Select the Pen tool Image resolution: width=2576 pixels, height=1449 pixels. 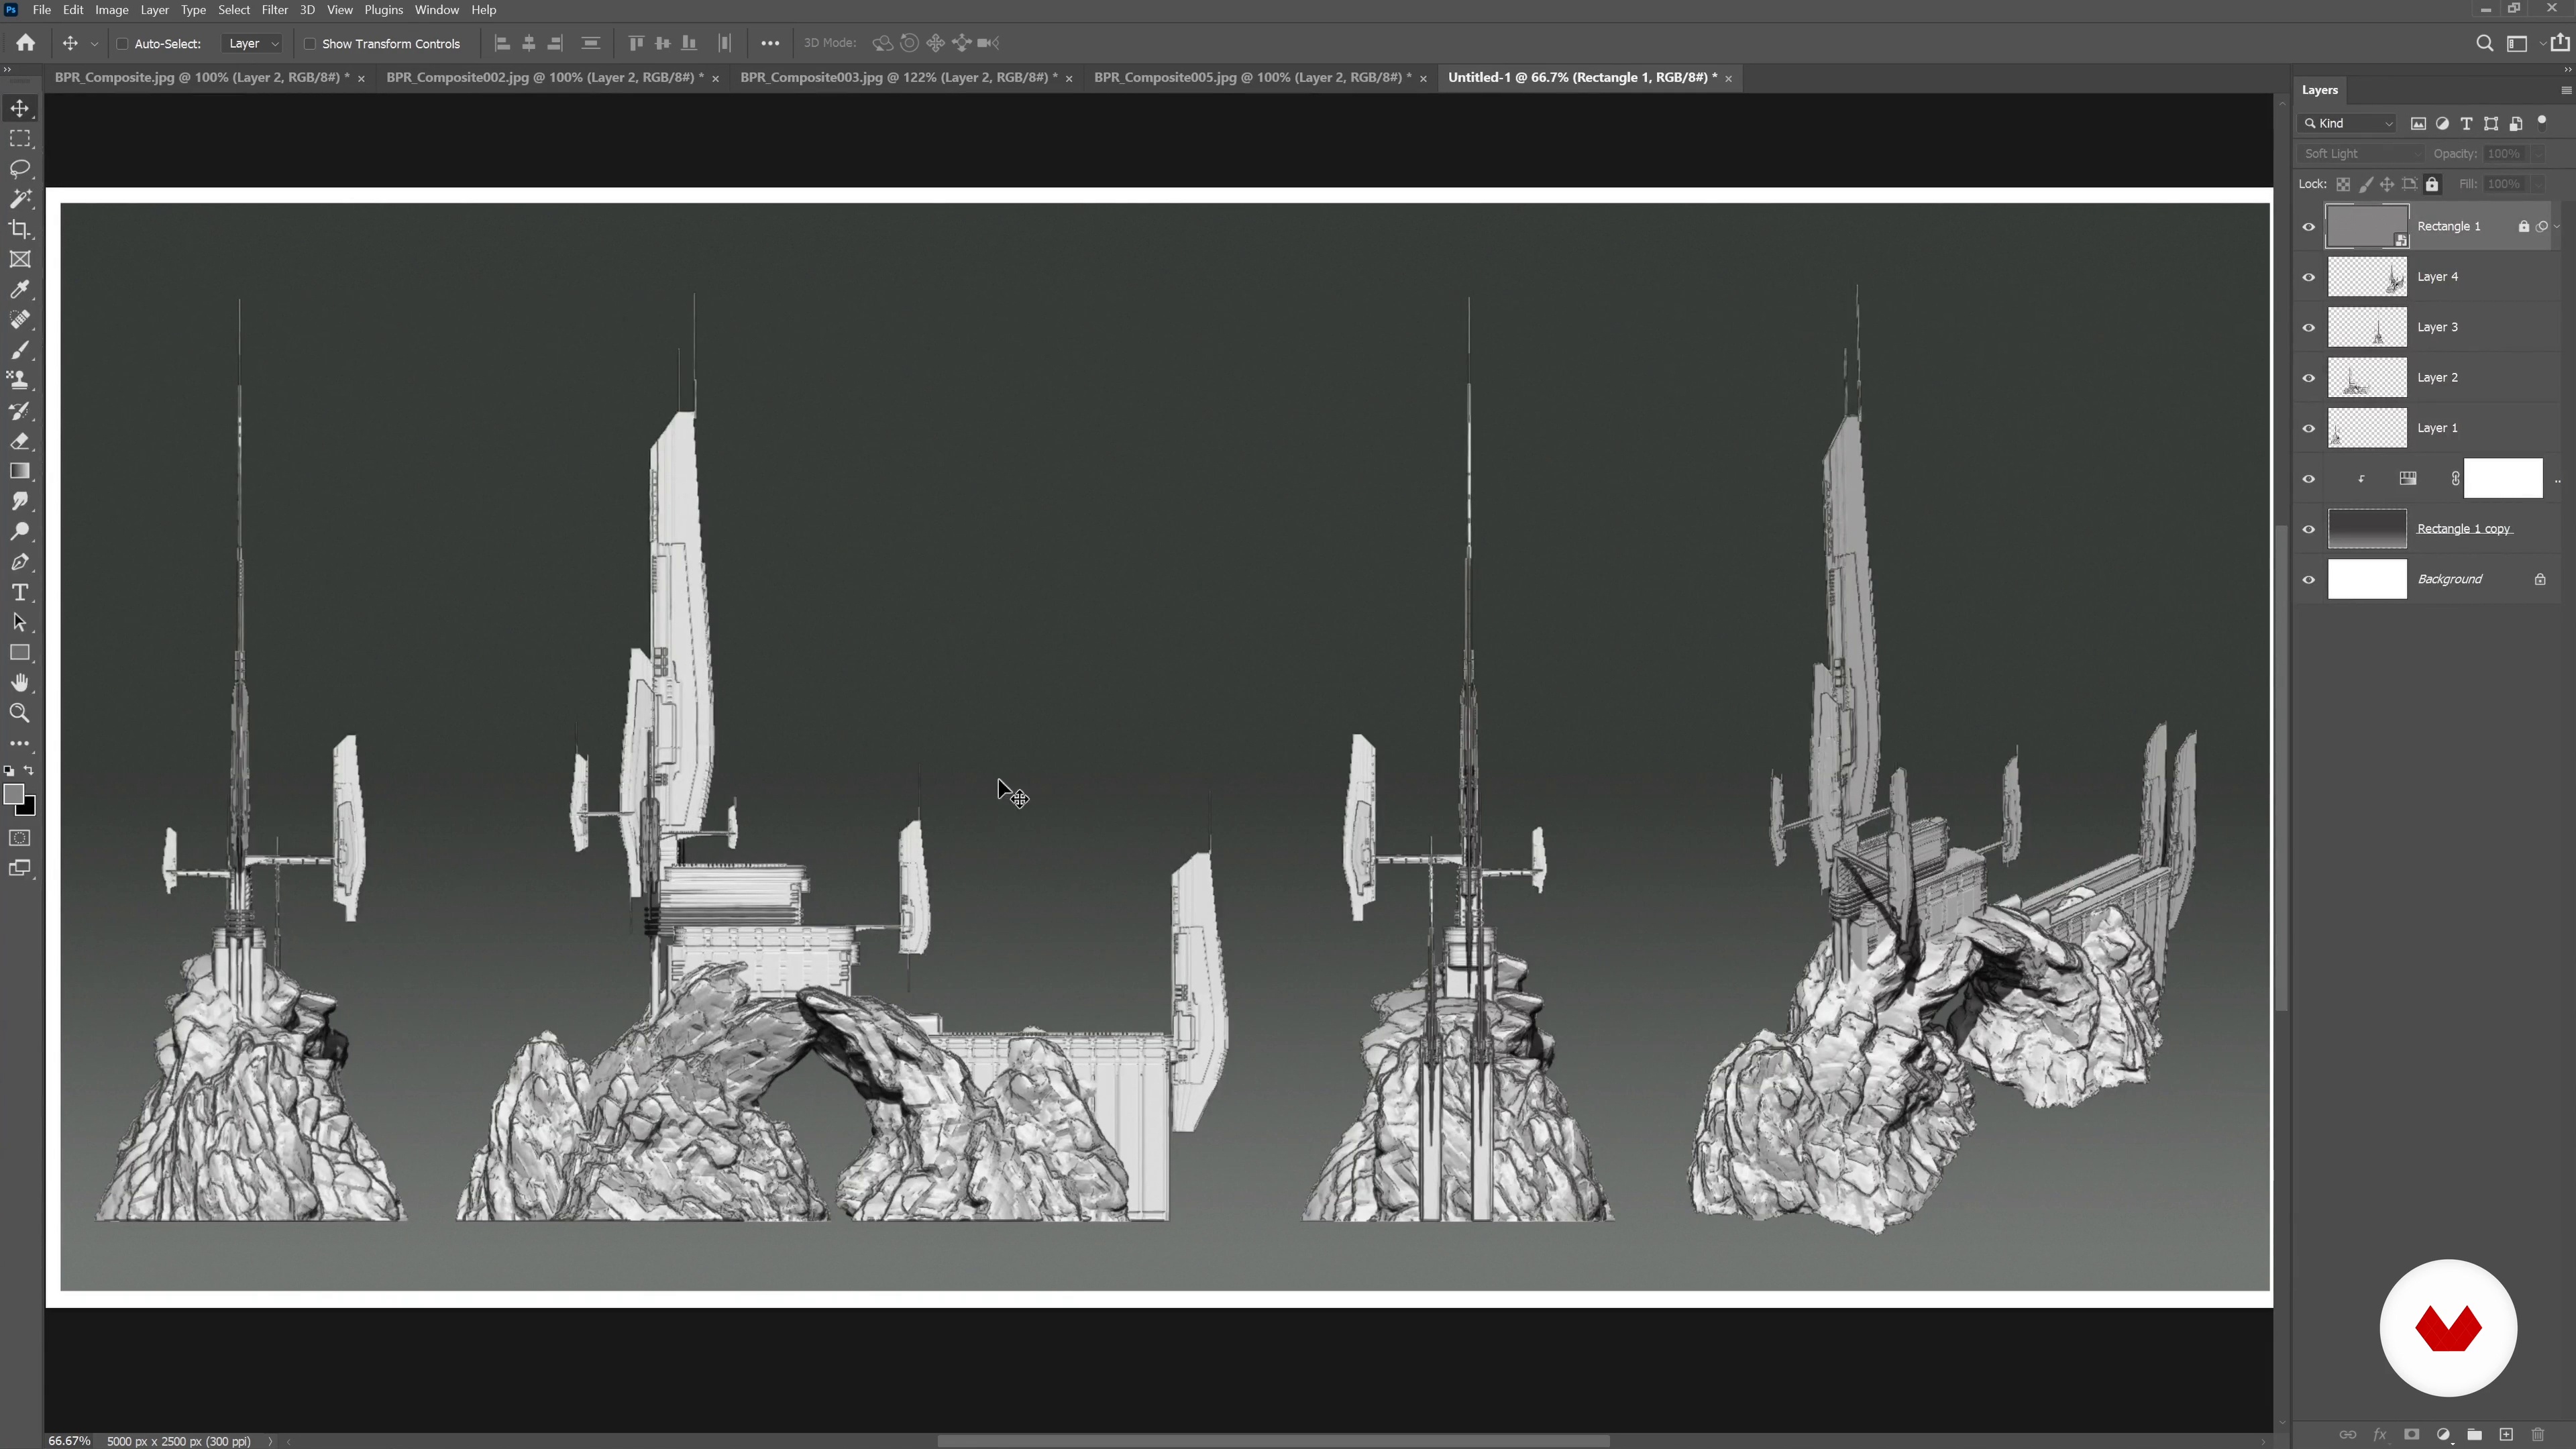point(20,562)
